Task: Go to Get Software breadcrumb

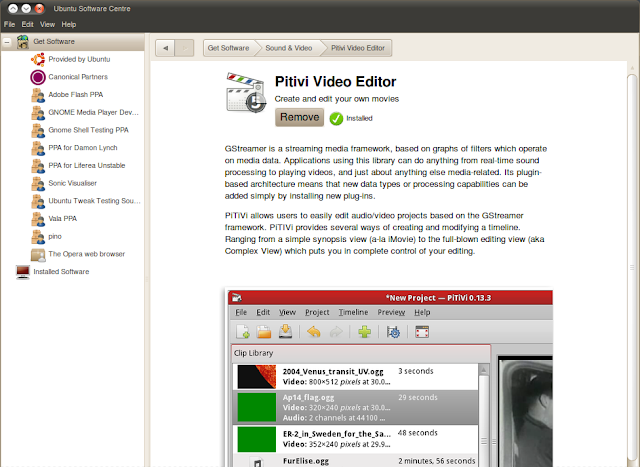Action: pos(229,48)
